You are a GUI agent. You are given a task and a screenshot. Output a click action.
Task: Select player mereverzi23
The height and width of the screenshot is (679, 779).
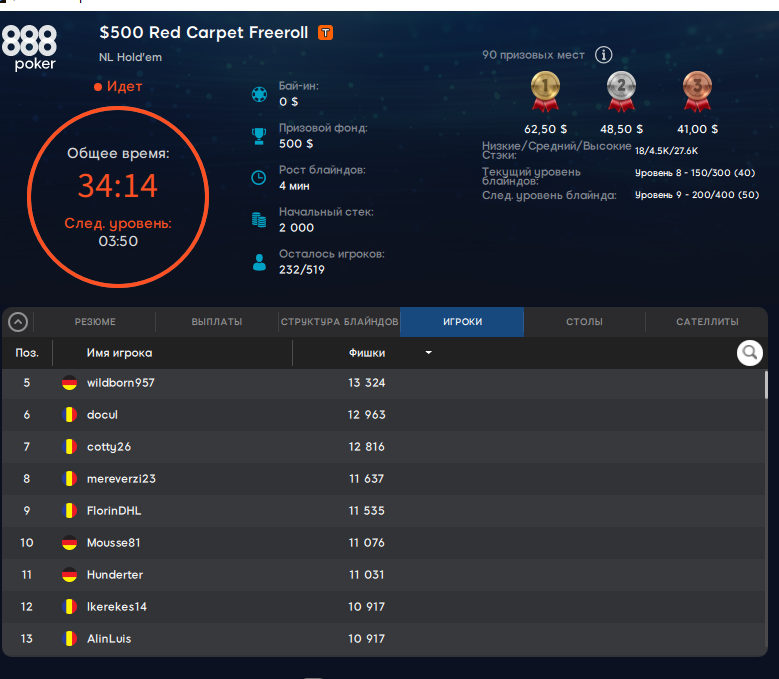121,479
